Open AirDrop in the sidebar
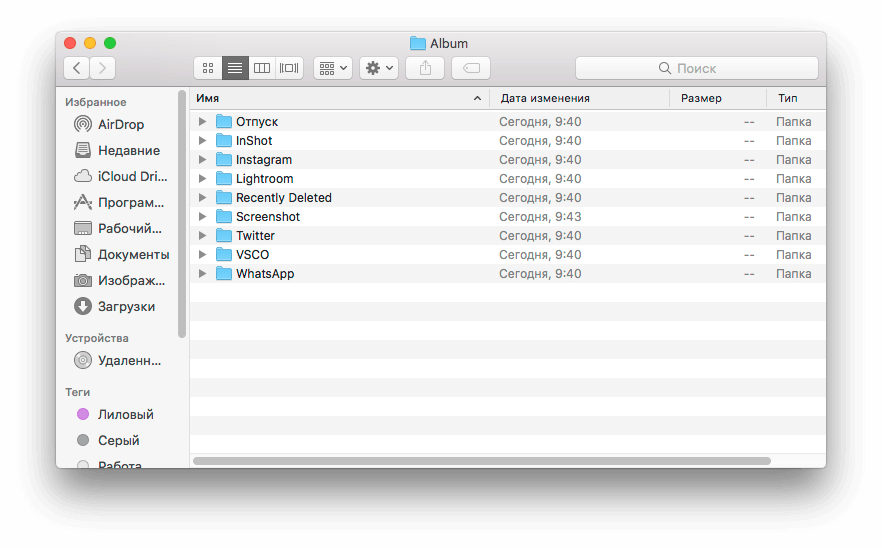Viewport: 882px width, 548px height. pos(121,124)
